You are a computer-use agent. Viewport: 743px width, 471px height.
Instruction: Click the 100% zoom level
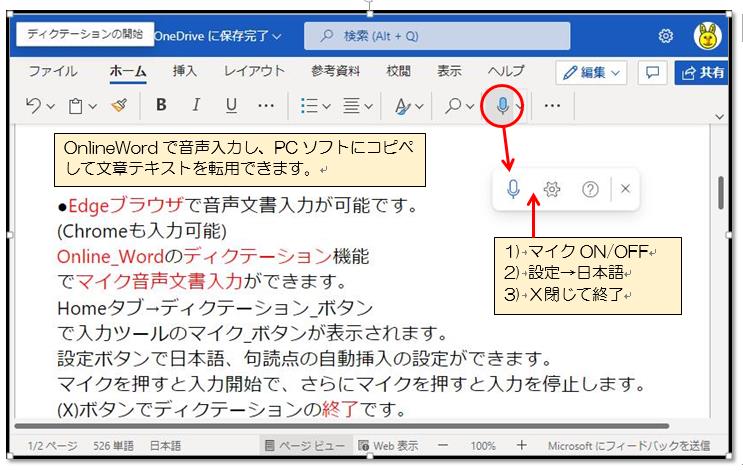(483, 446)
